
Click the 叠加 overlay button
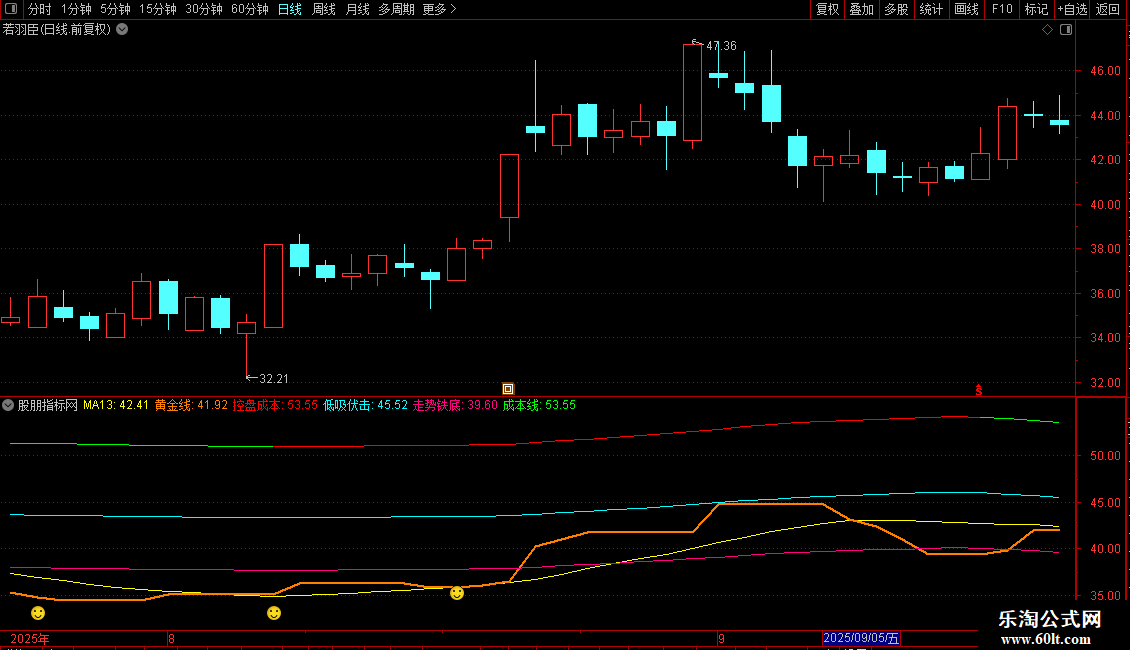861,9
